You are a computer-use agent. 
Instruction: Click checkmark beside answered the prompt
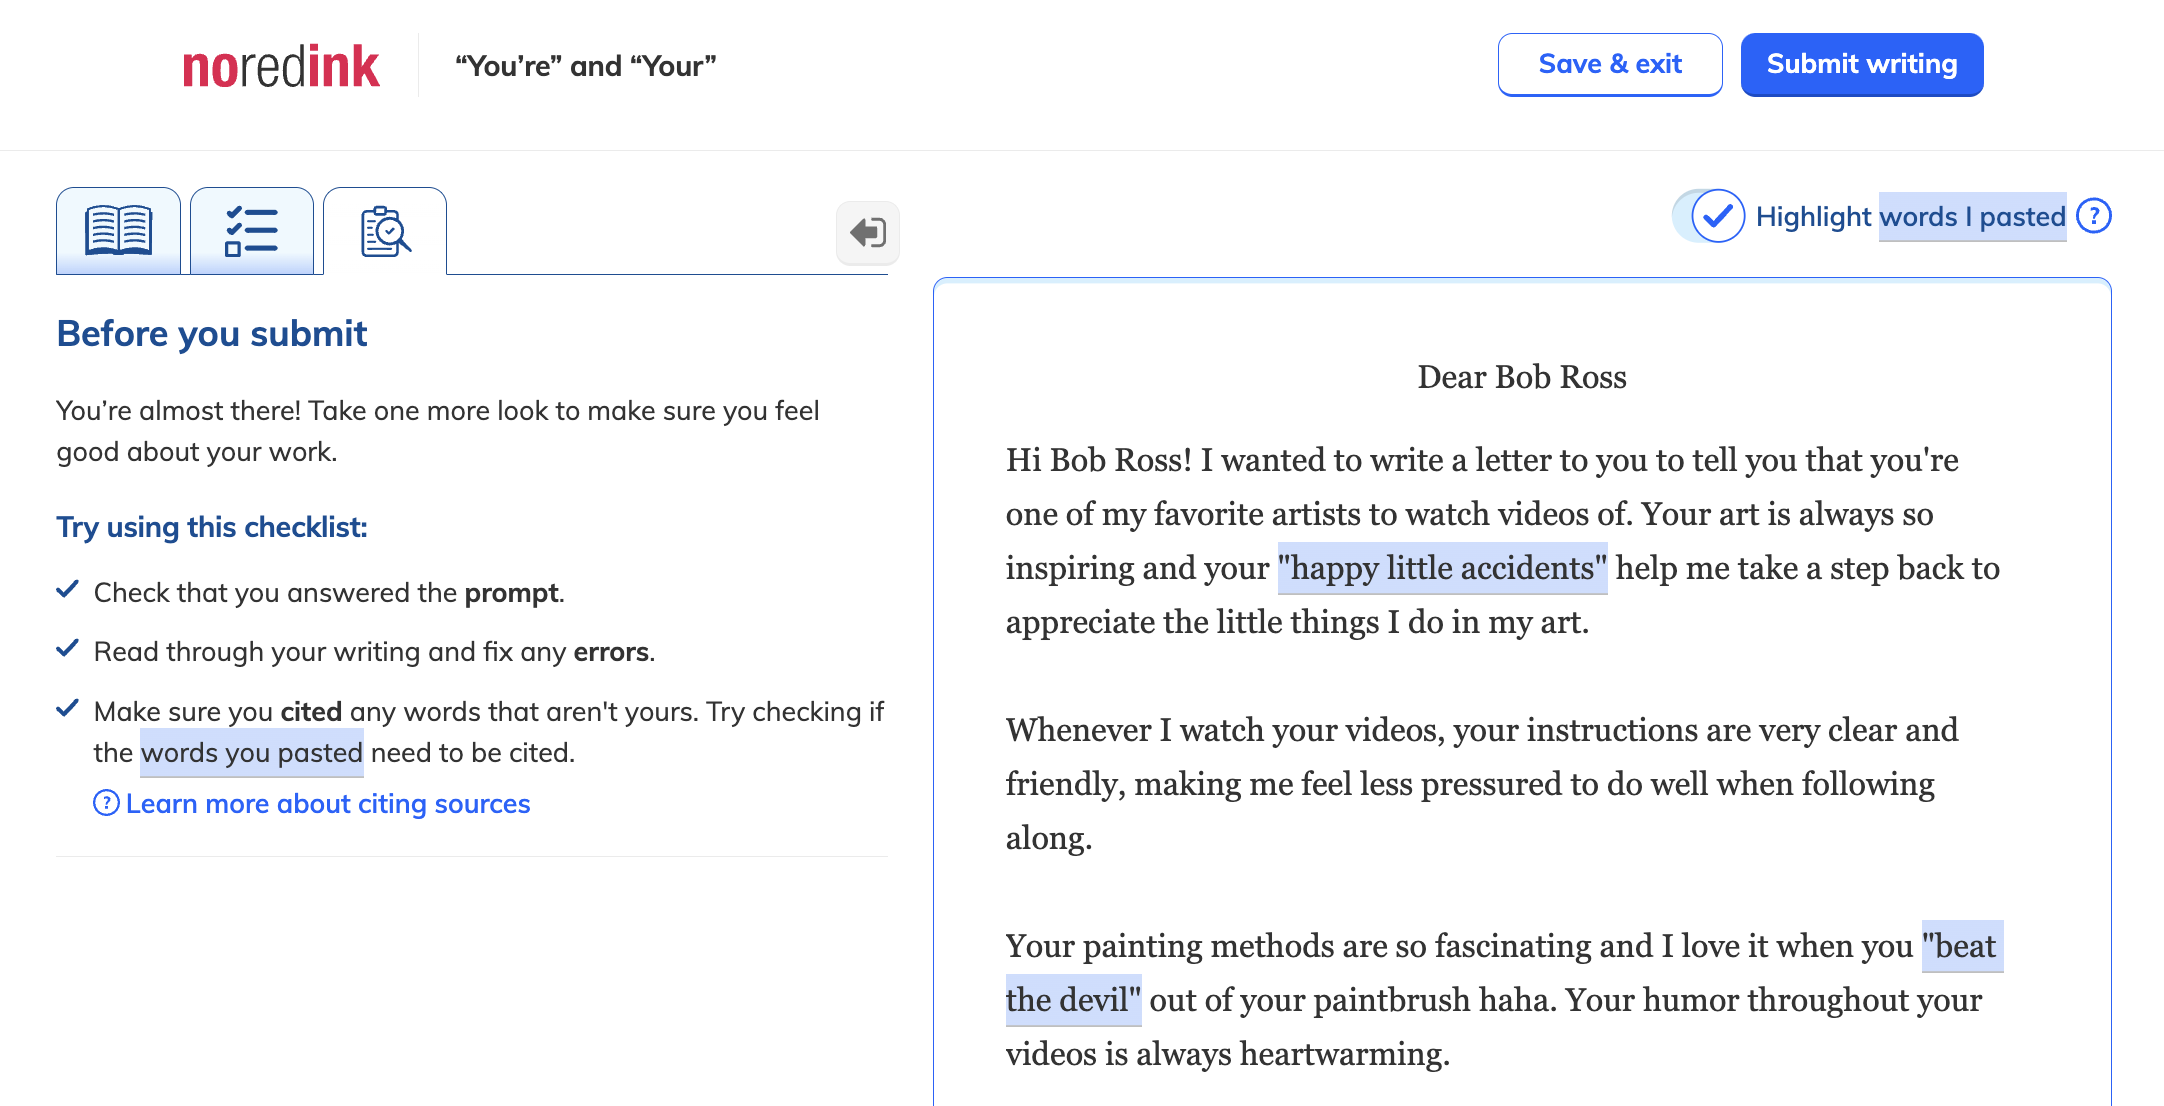point(67,589)
